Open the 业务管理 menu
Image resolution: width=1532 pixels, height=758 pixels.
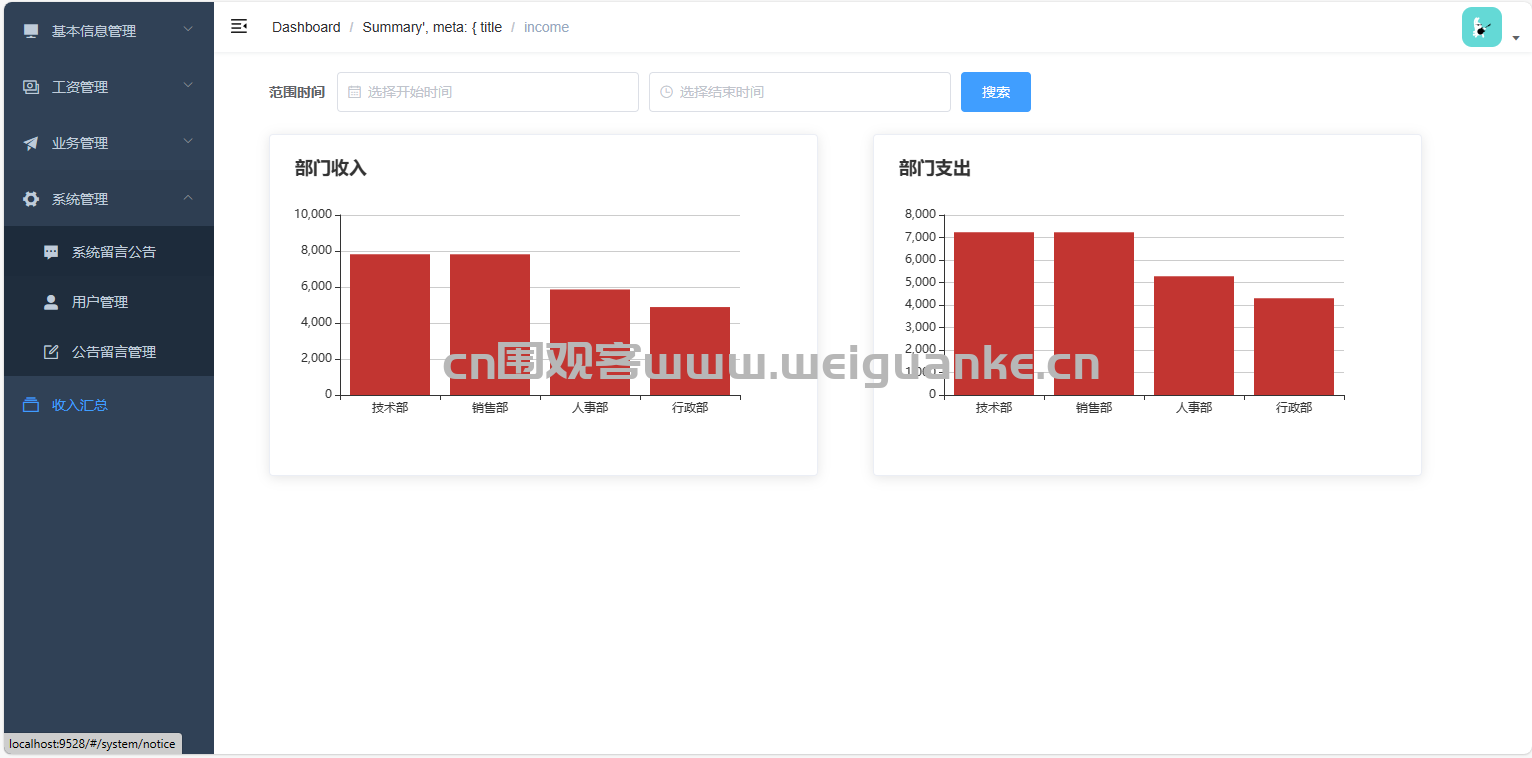tap(109, 143)
